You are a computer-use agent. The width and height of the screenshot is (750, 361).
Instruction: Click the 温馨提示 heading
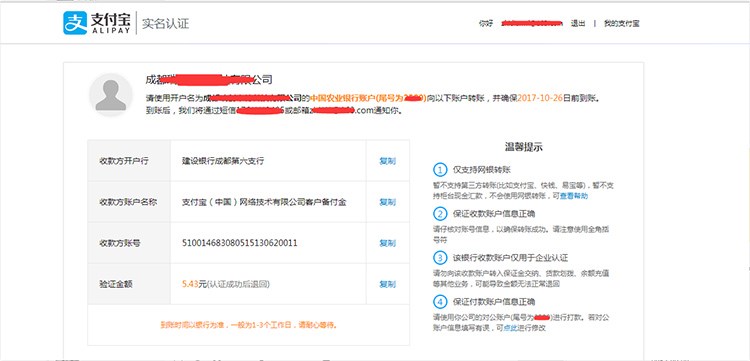[524, 147]
